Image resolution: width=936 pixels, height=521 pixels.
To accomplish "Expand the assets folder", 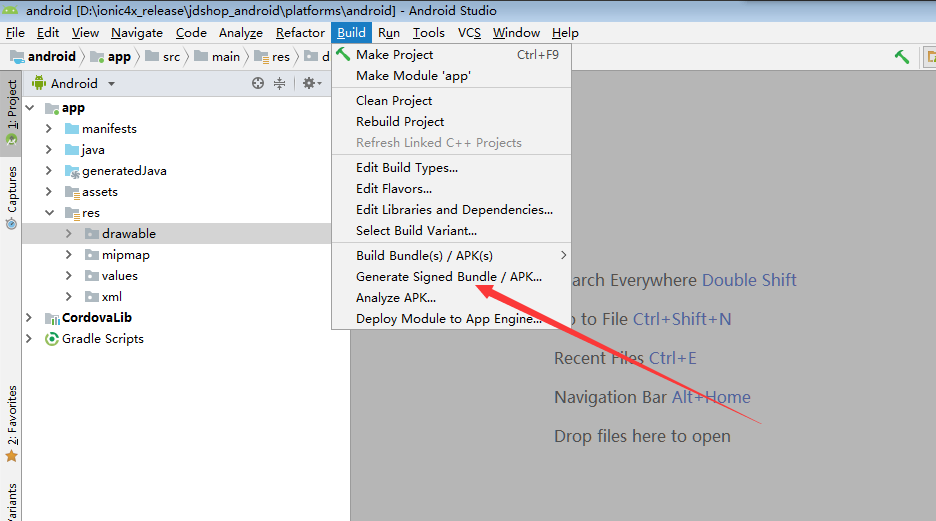I will click(49, 192).
